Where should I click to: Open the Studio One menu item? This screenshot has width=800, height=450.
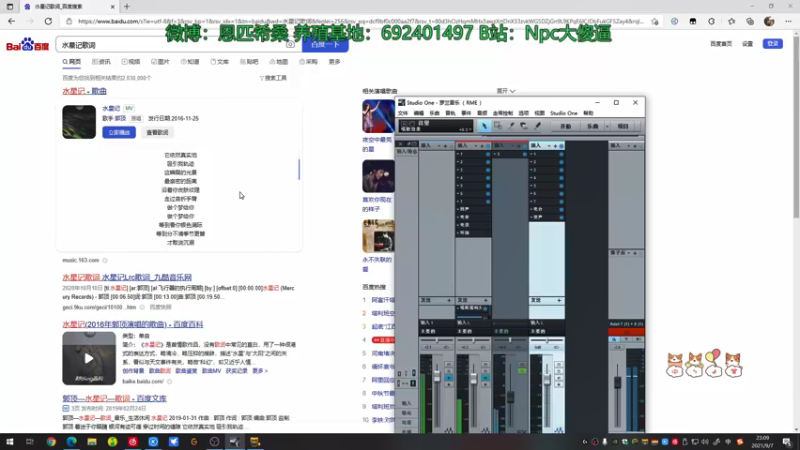[564, 113]
